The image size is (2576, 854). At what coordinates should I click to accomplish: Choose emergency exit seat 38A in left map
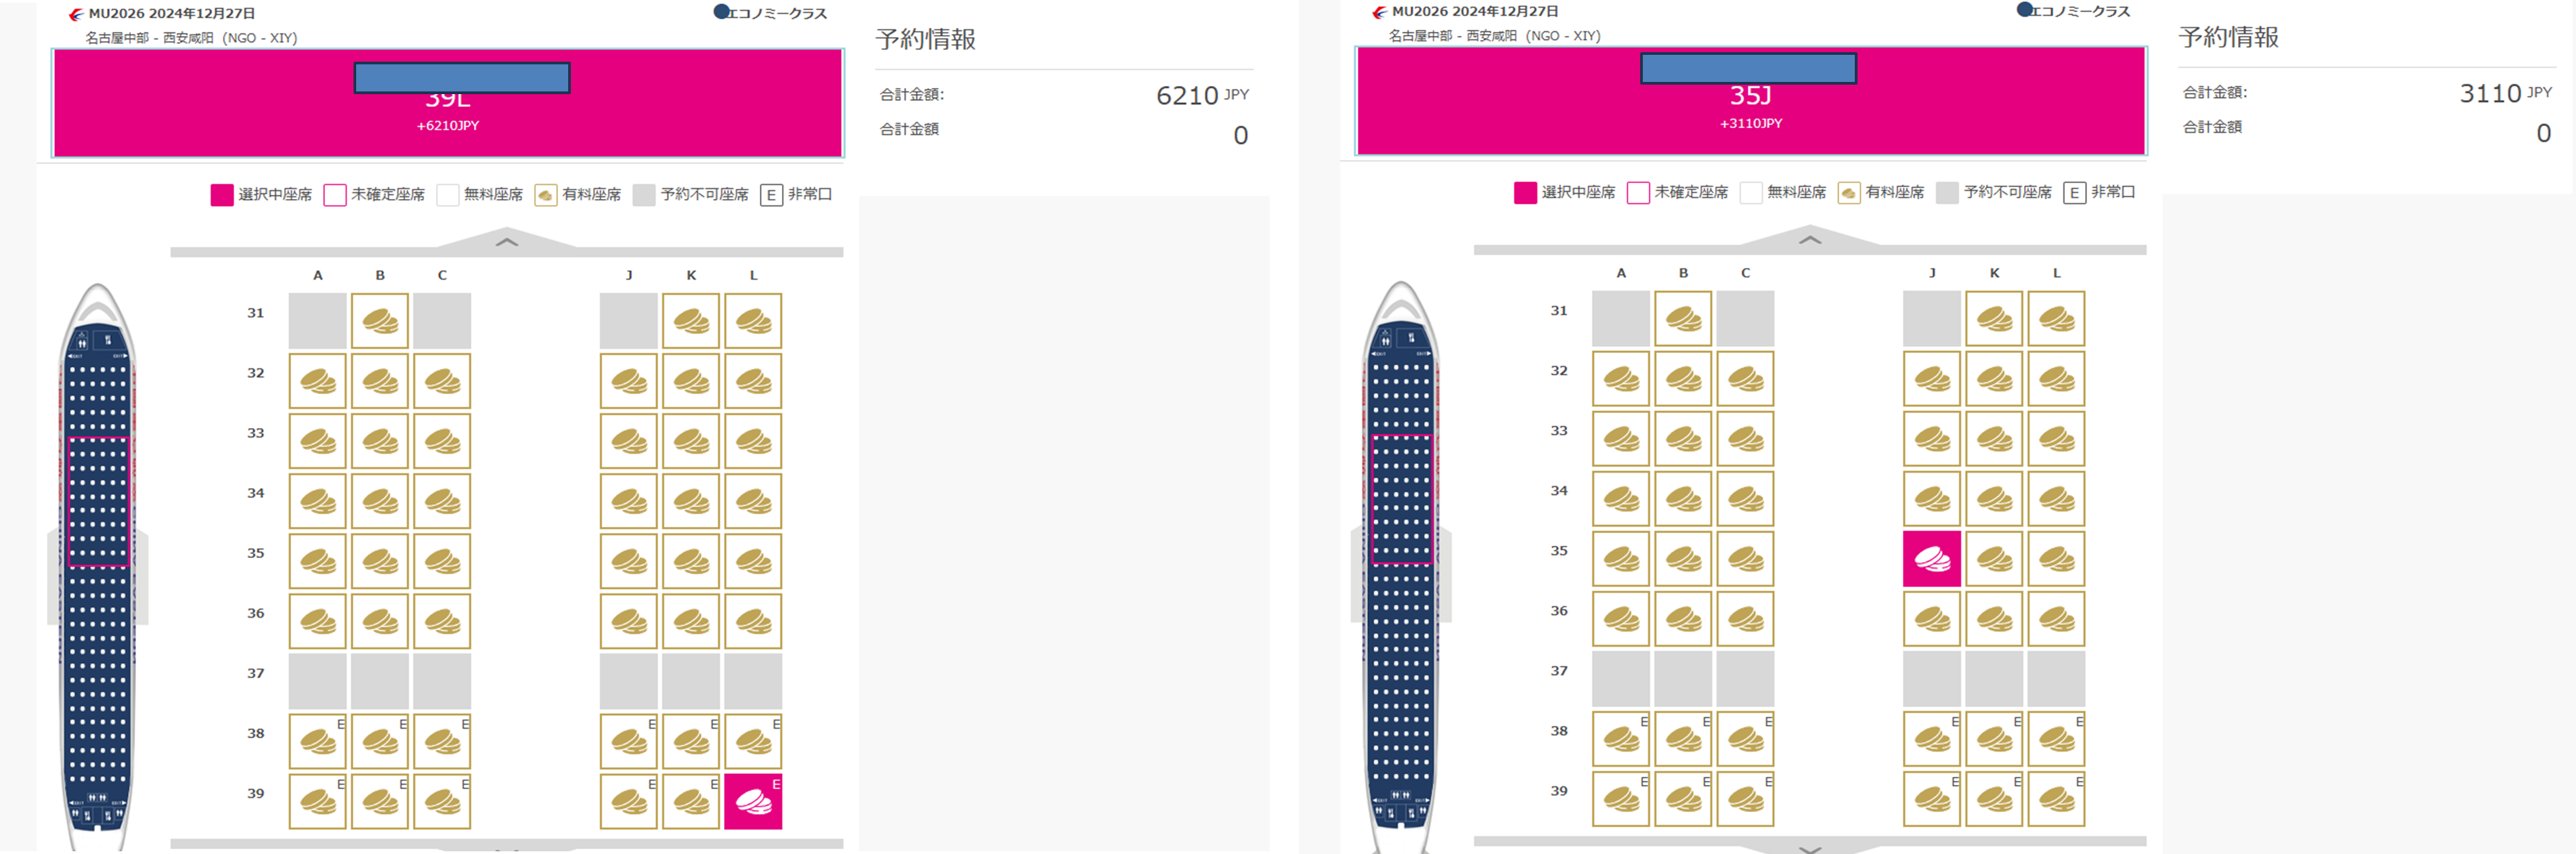click(318, 742)
